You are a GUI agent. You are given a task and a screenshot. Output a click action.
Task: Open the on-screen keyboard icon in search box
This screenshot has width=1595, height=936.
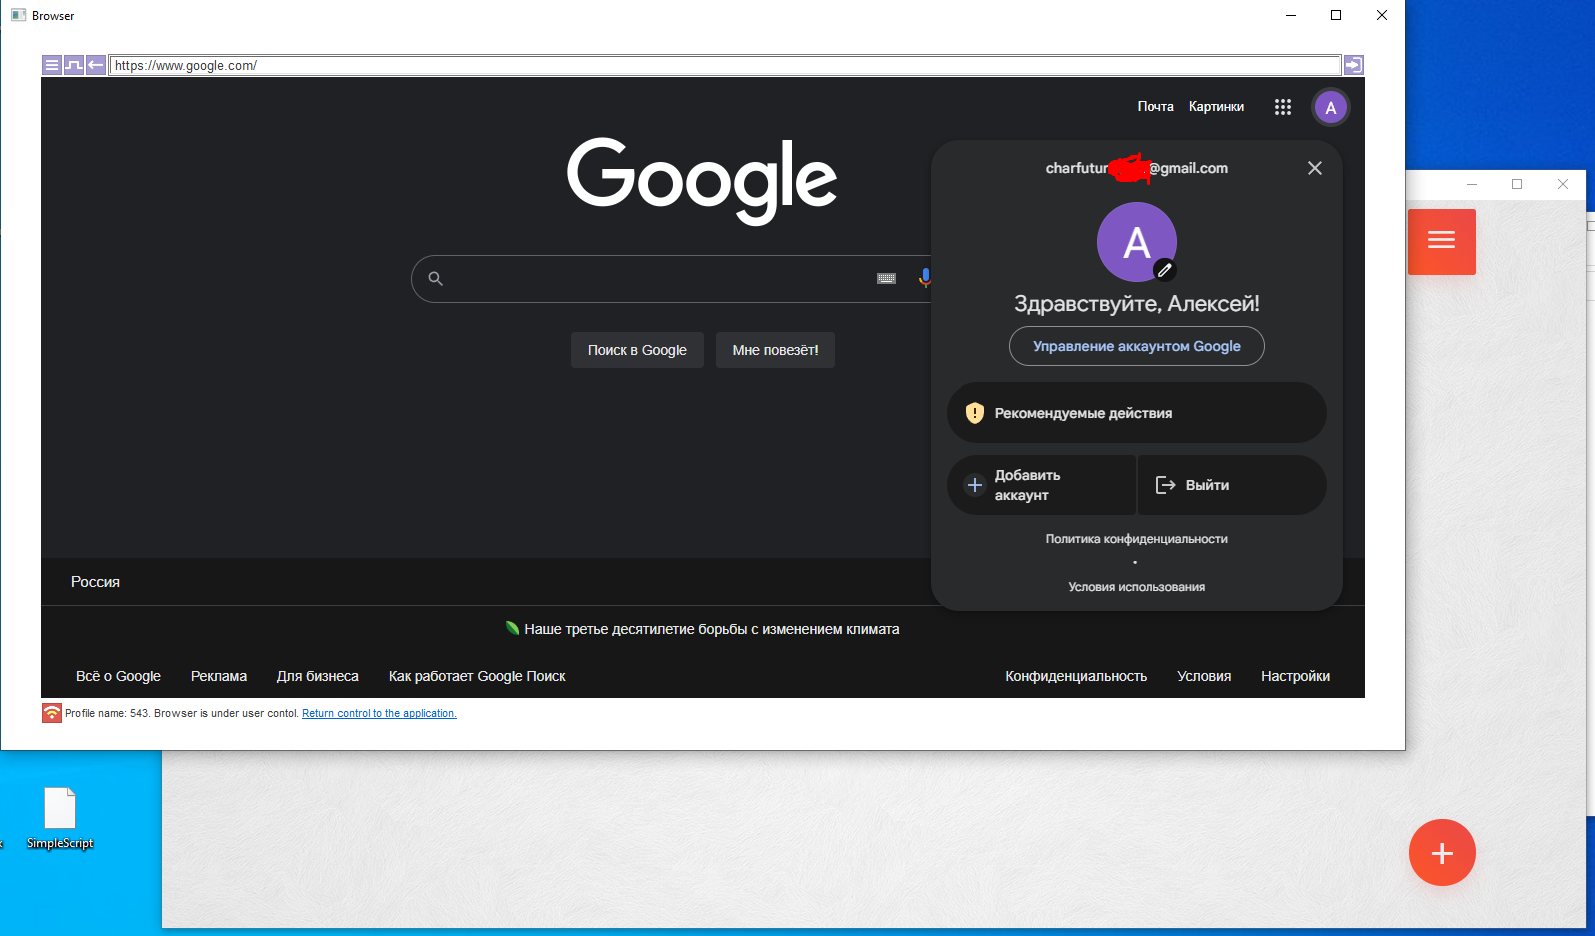[886, 279]
